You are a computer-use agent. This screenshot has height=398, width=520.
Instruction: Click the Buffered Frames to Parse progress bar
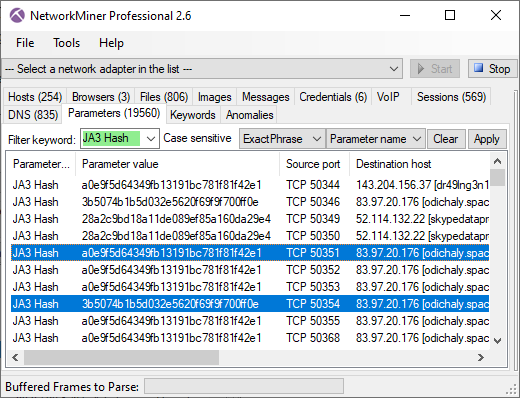pos(244,386)
